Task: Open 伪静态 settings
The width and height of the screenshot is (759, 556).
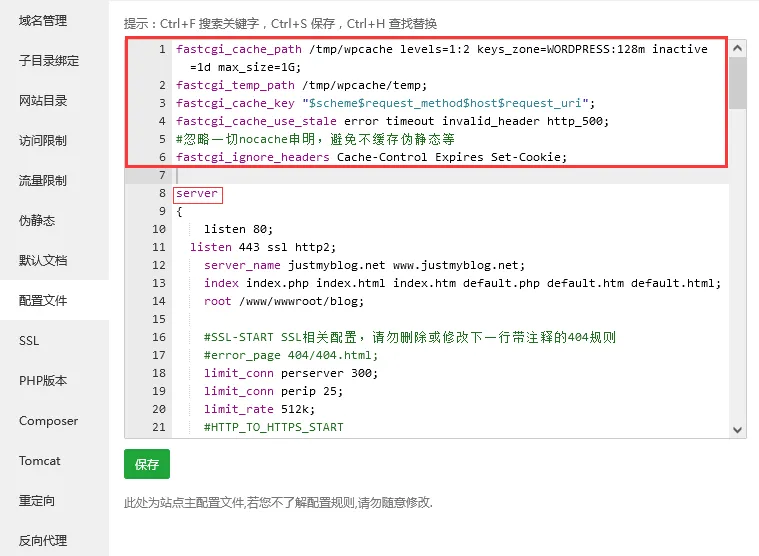Action: 37,221
